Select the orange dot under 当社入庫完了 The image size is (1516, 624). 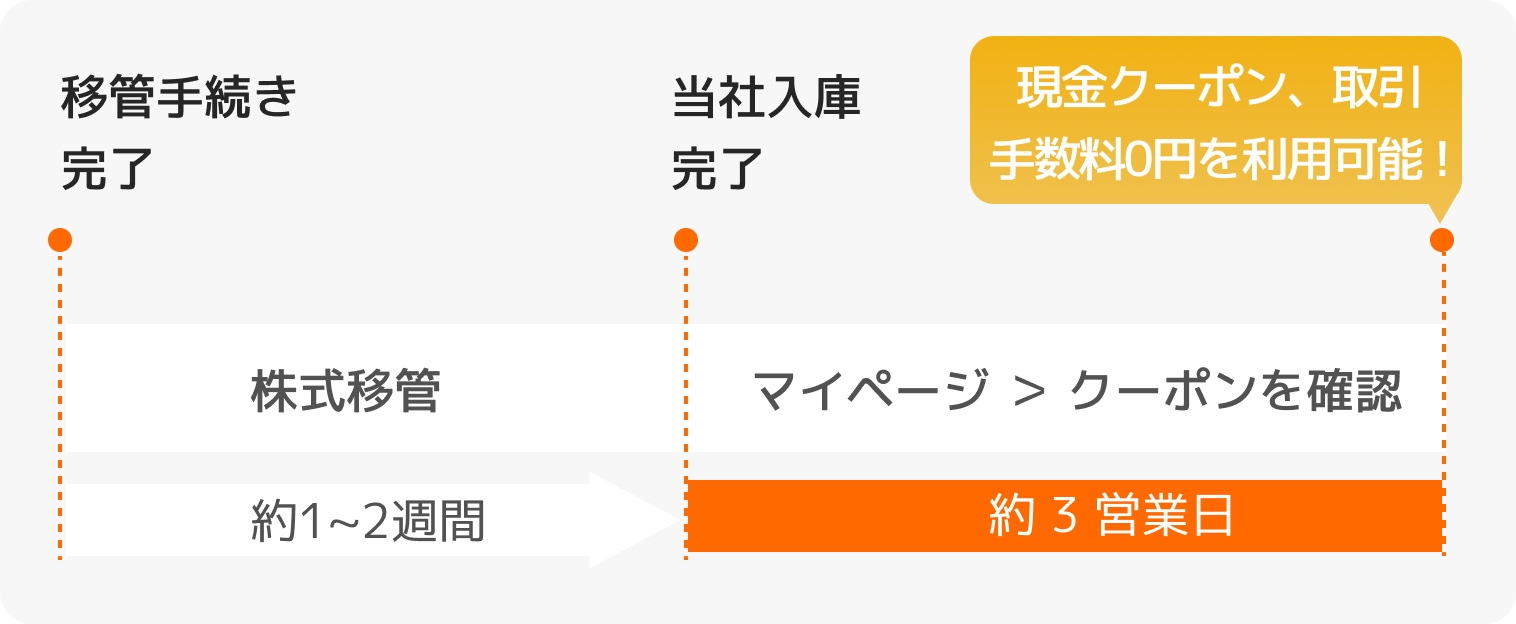tap(686, 240)
